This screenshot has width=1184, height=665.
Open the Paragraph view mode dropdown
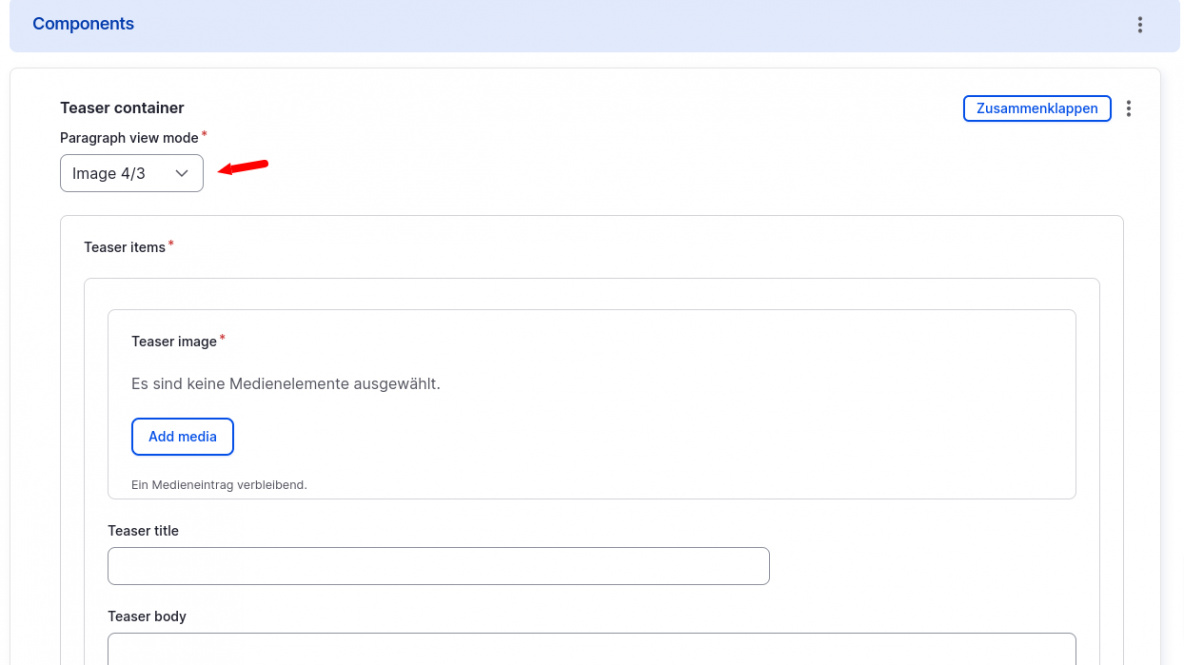(131, 173)
